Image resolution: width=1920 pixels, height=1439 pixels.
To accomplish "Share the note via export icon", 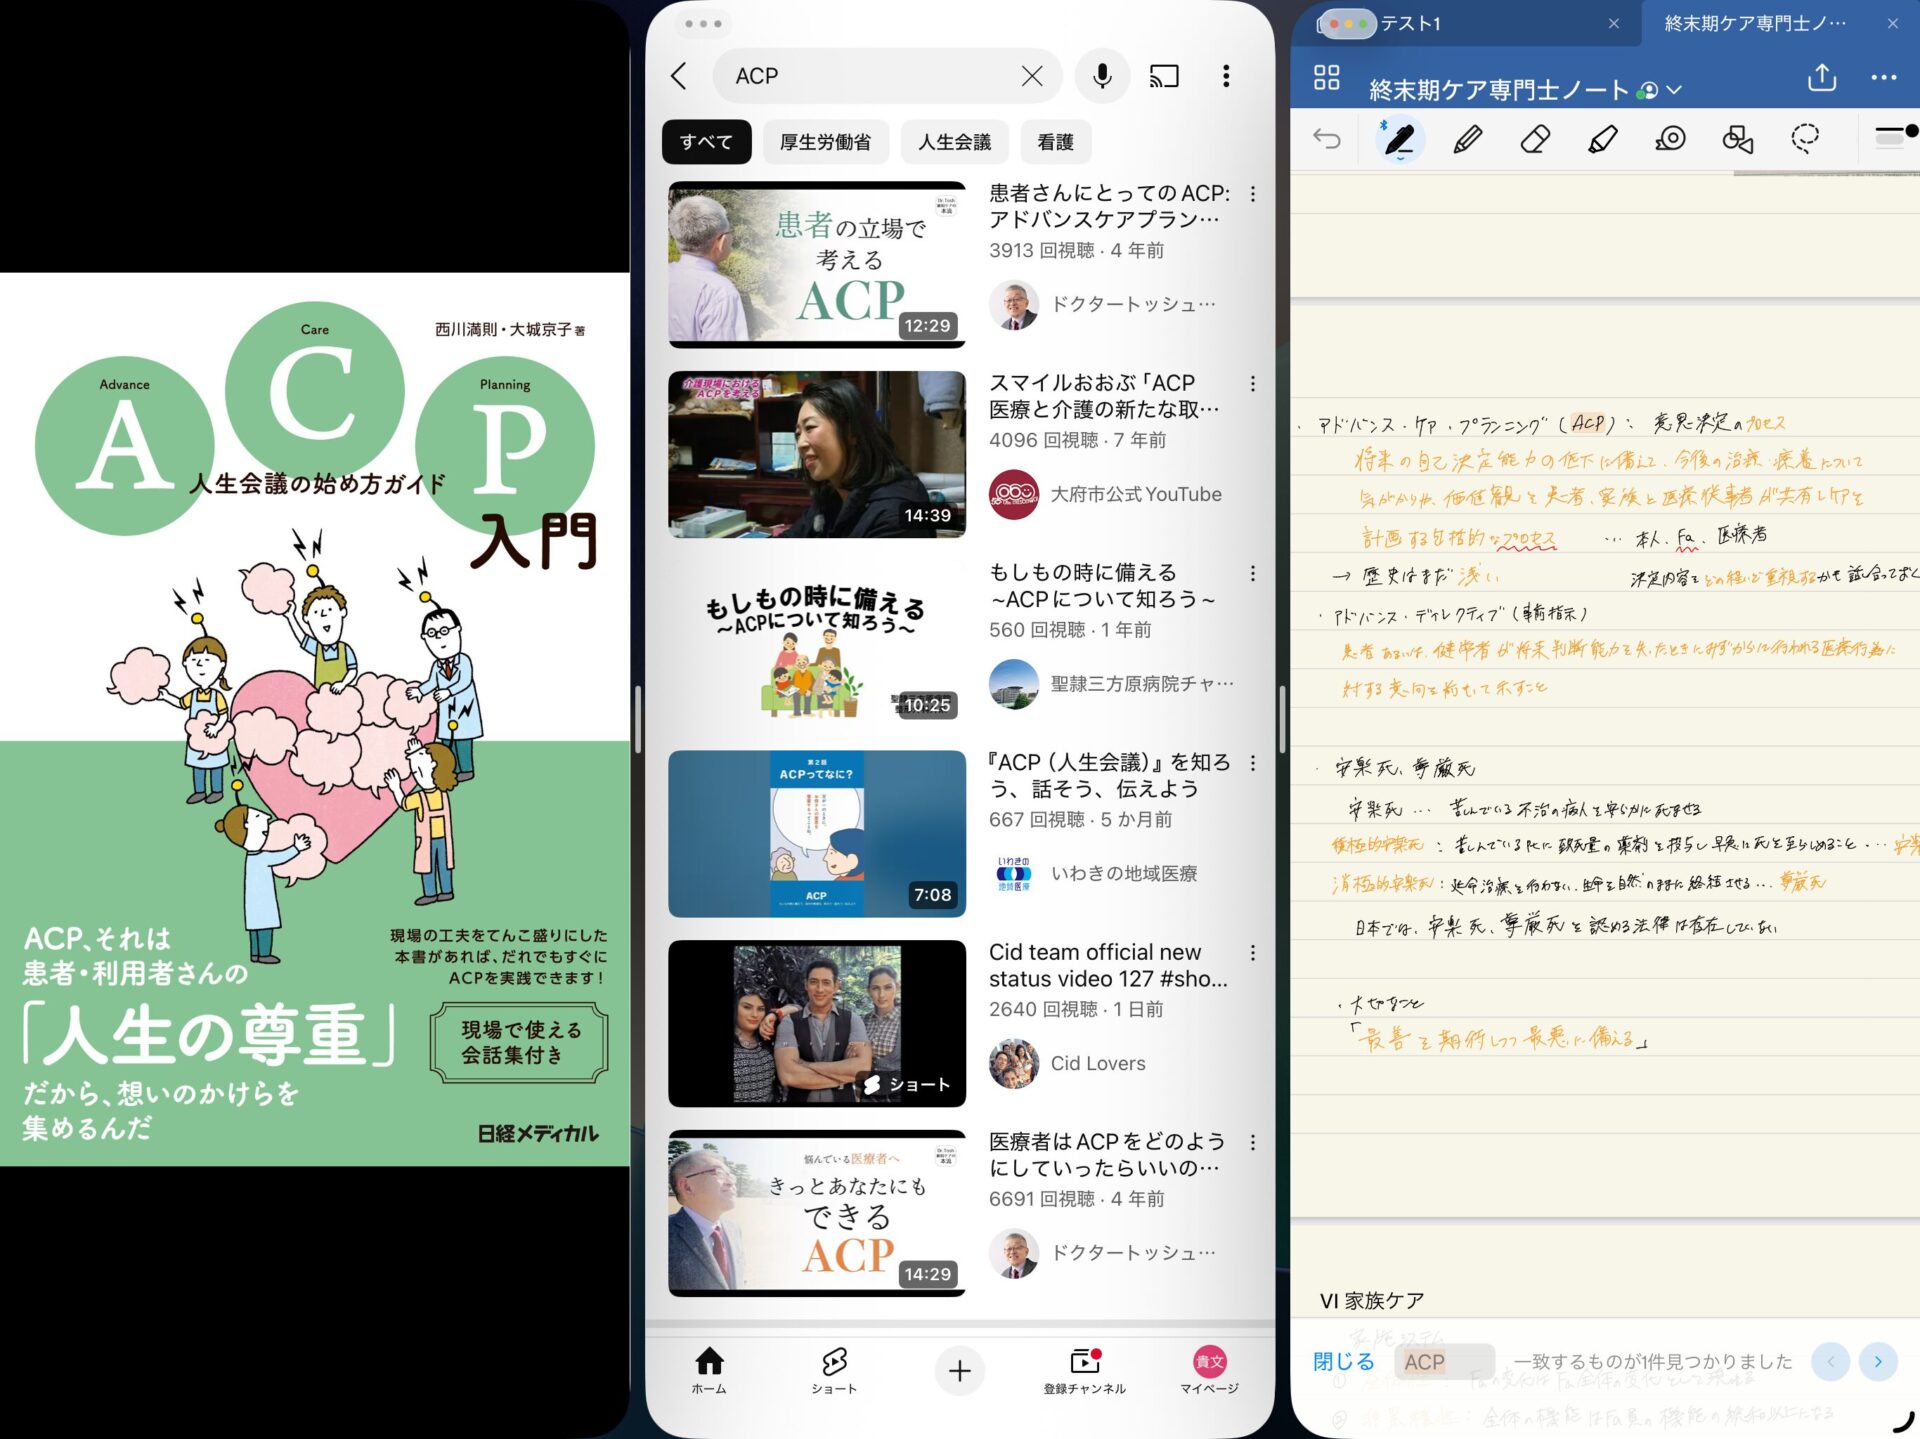I will pyautogui.click(x=1822, y=78).
